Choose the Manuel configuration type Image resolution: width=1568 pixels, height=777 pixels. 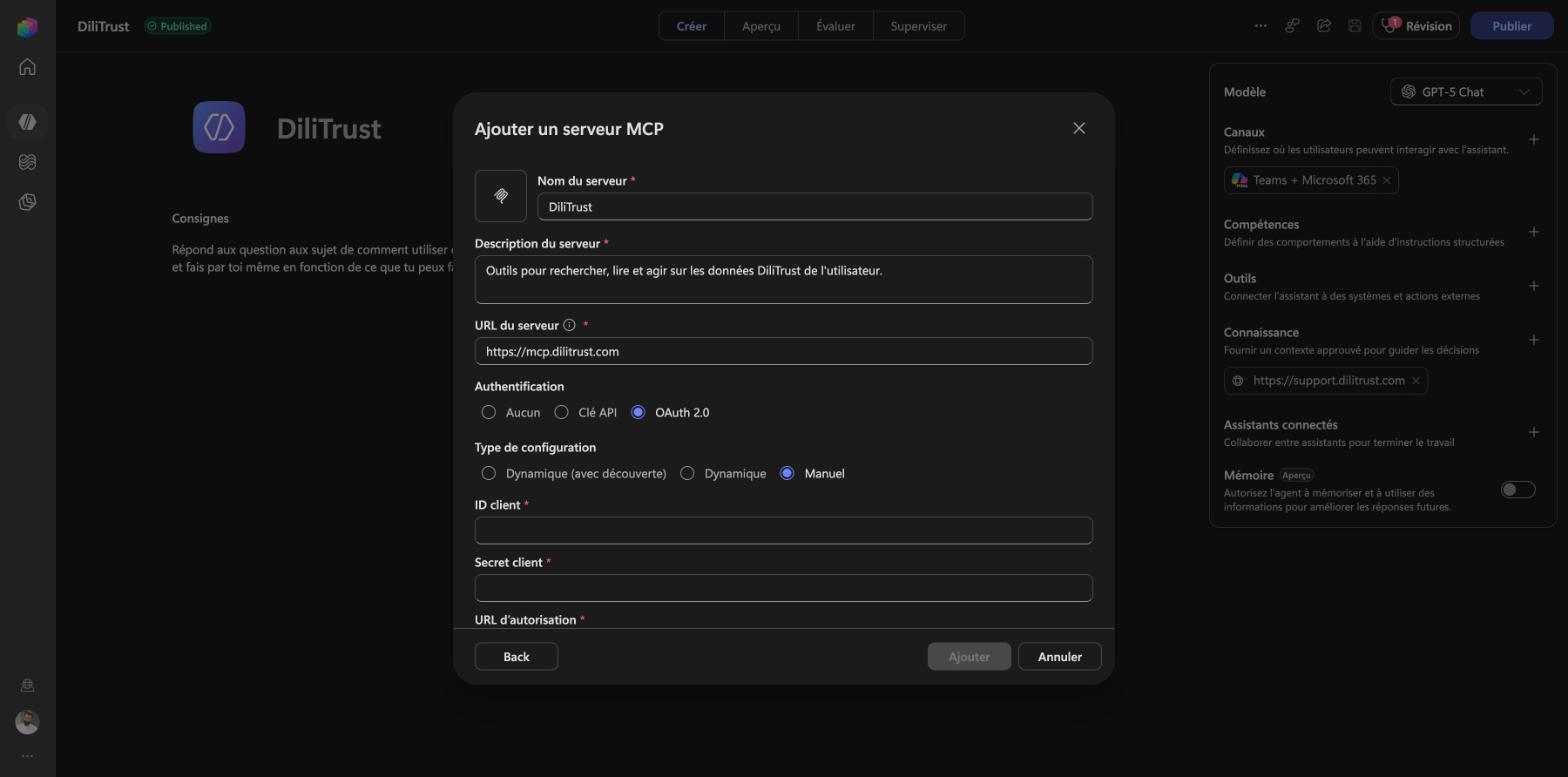coord(787,473)
